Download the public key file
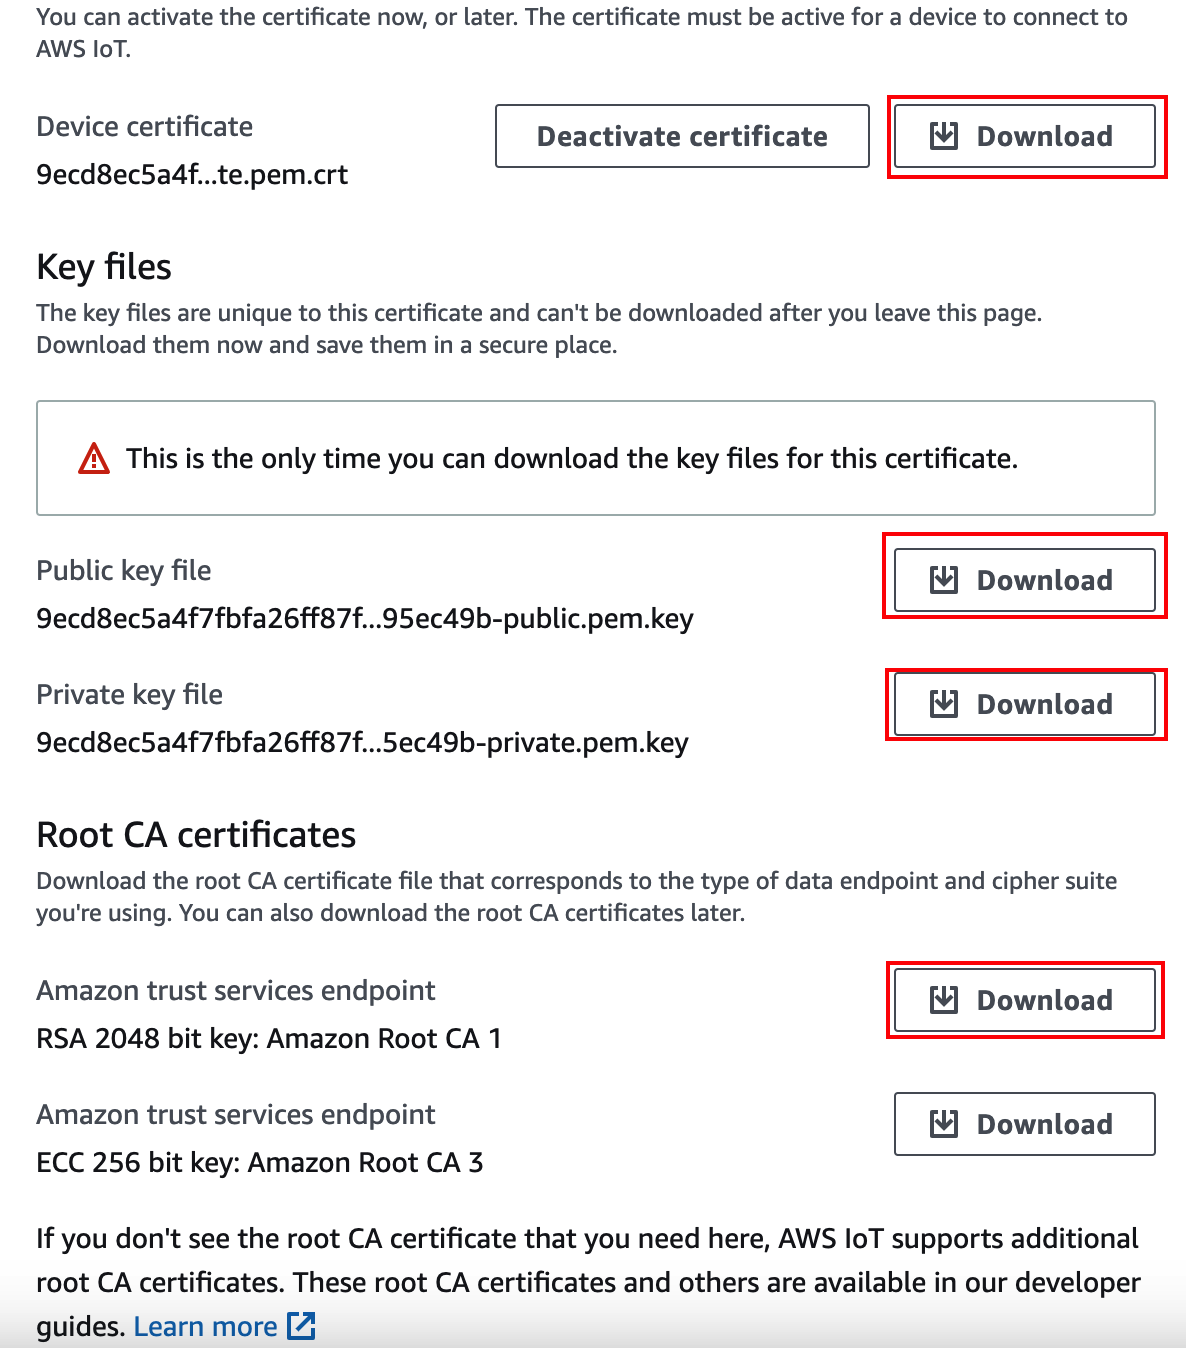Screen dimensions: 1186x1348 [x=1024, y=580]
